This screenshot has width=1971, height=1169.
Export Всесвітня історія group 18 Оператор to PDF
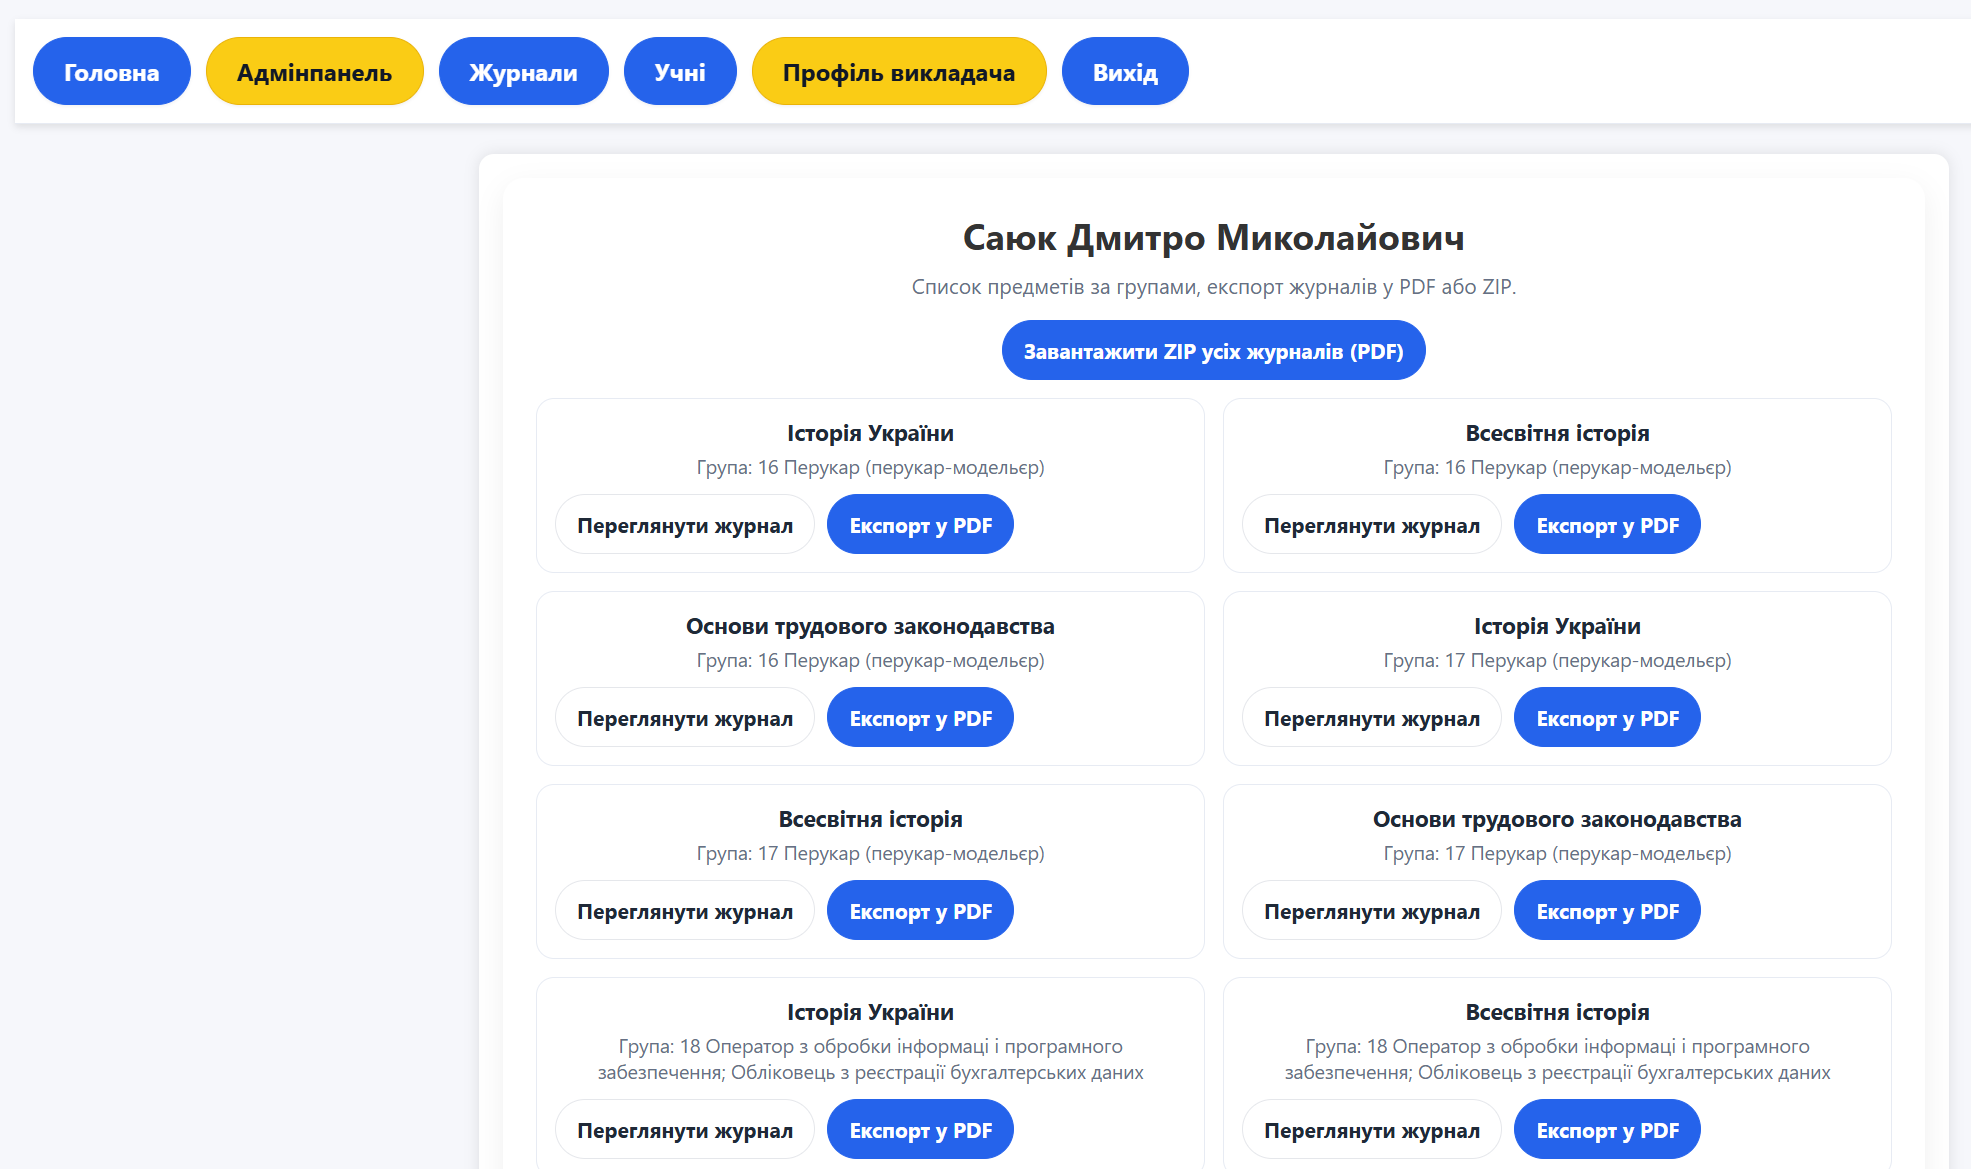[1606, 1129]
